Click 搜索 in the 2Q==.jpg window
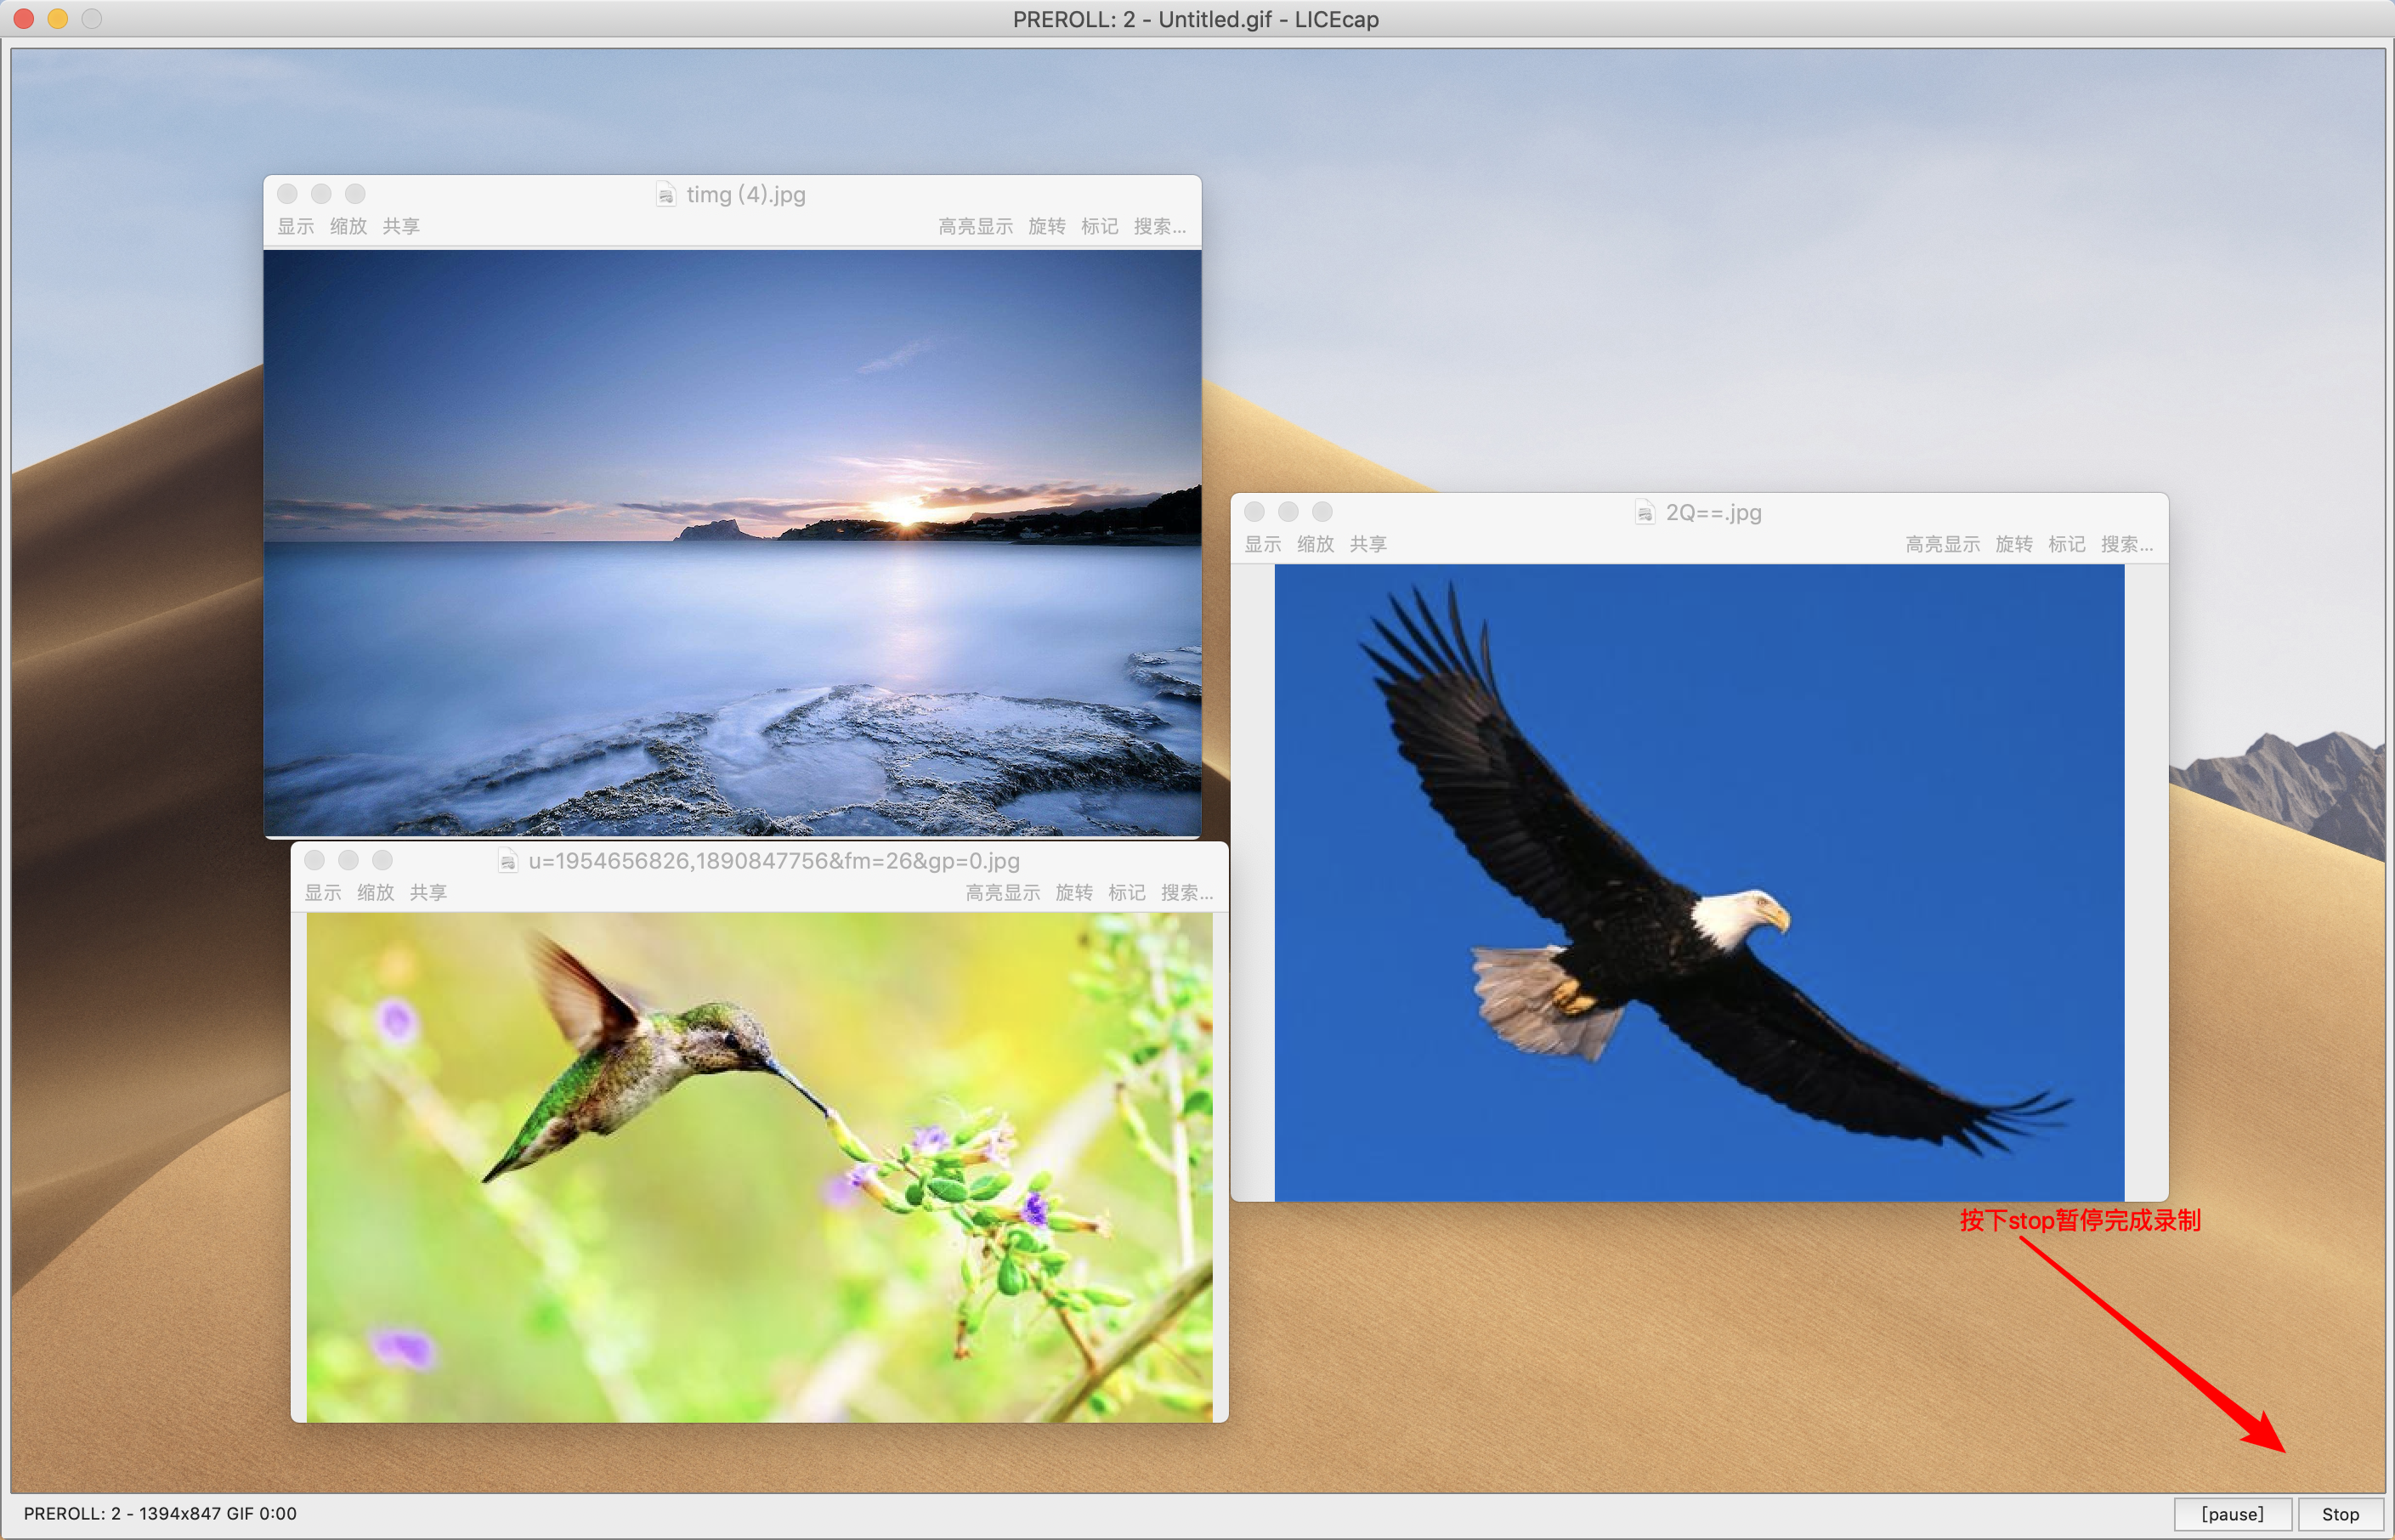Image resolution: width=2395 pixels, height=1540 pixels. click(2127, 544)
